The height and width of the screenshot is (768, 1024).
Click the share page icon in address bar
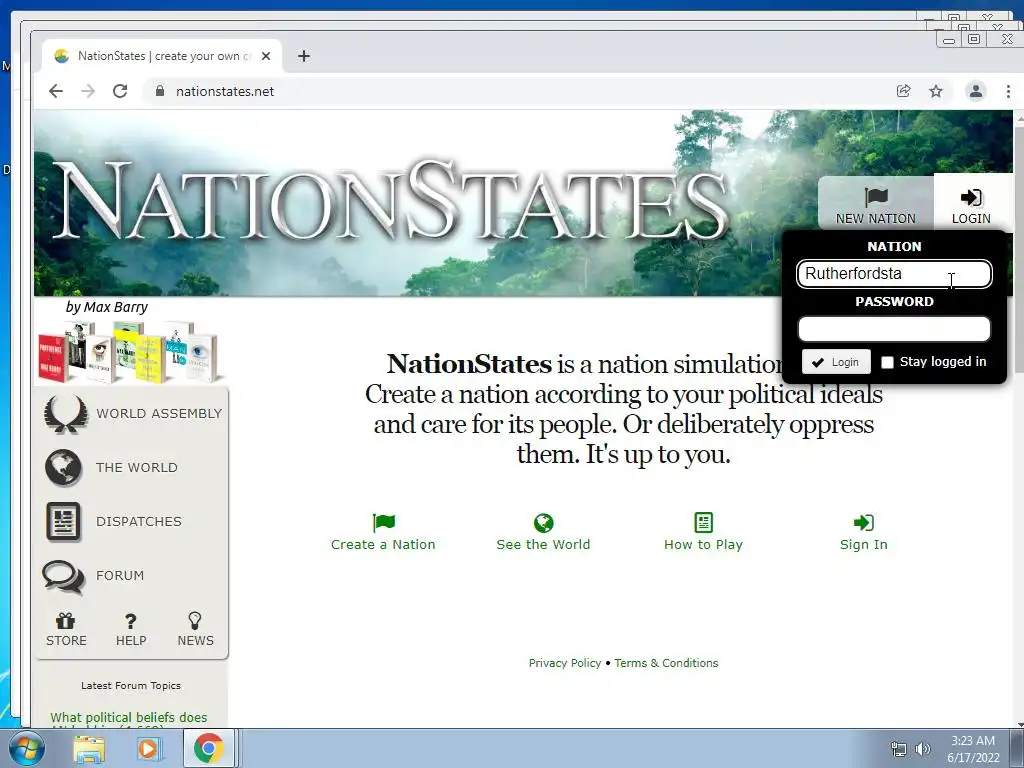pyautogui.click(x=904, y=91)
